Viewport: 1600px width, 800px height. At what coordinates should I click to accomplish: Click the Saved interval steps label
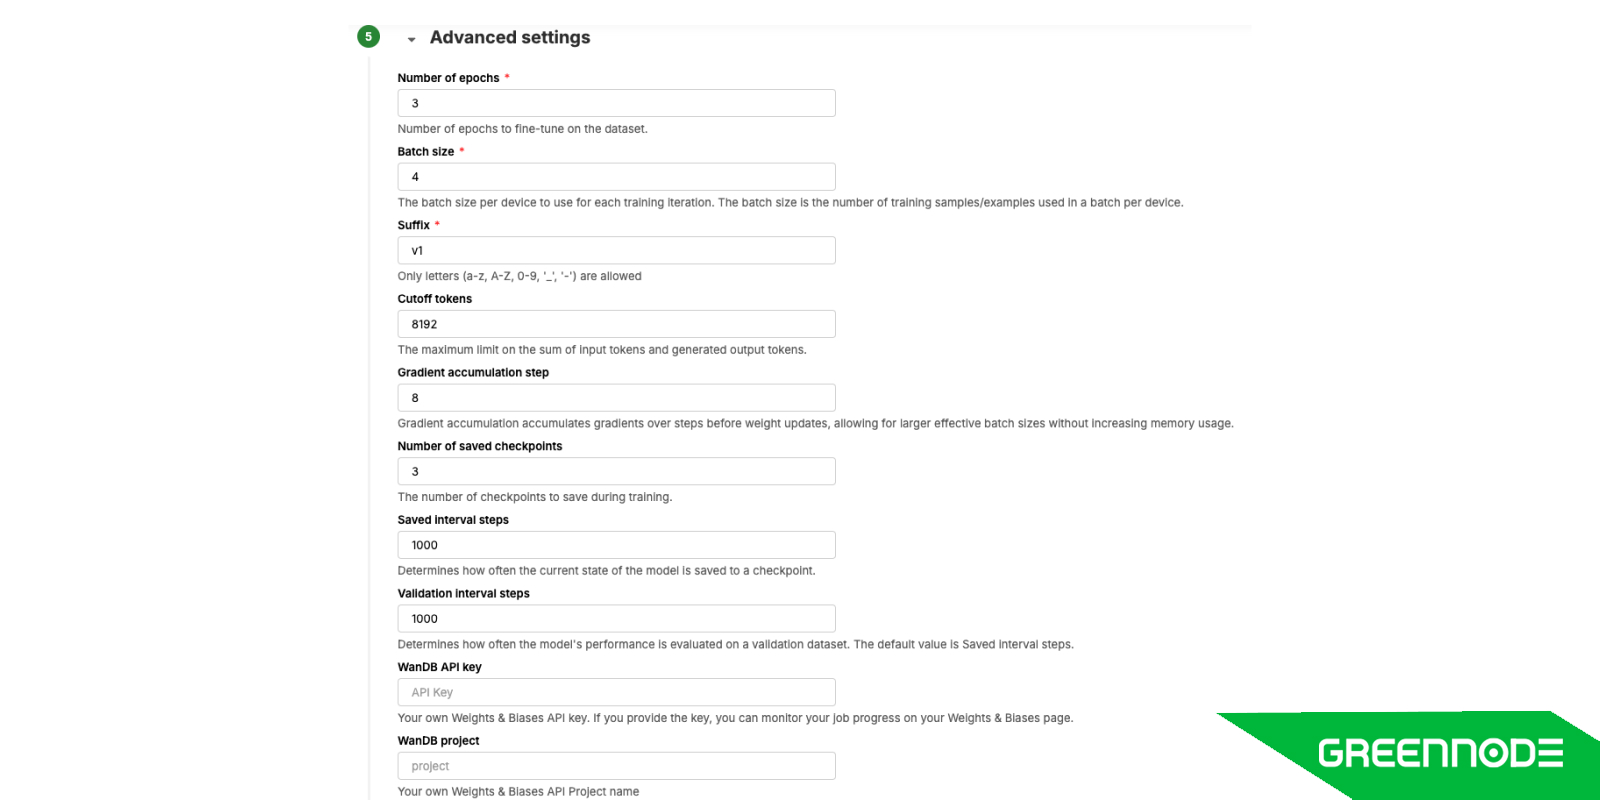(x=453, y=520)
